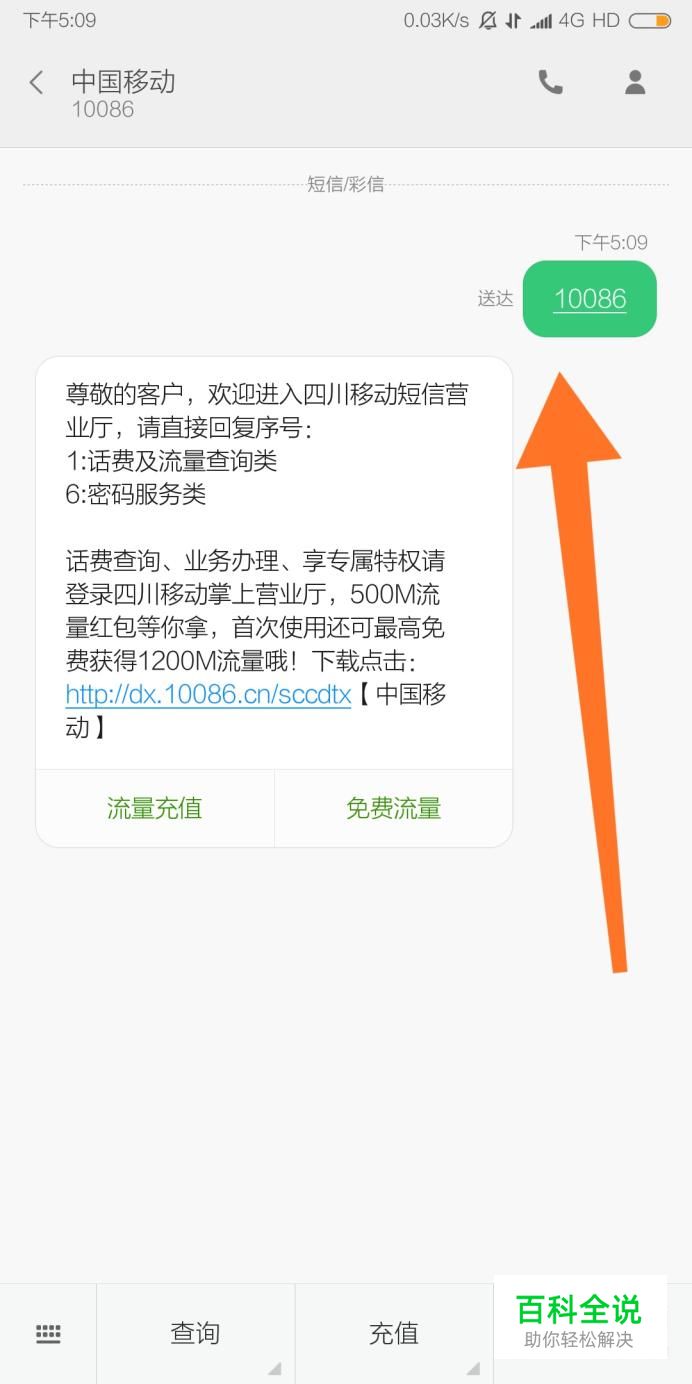Viewport: 692px width, 1384px height.
Task: Open the http://dx.10086.cn/sccdtx link
Action: point(208,694)
